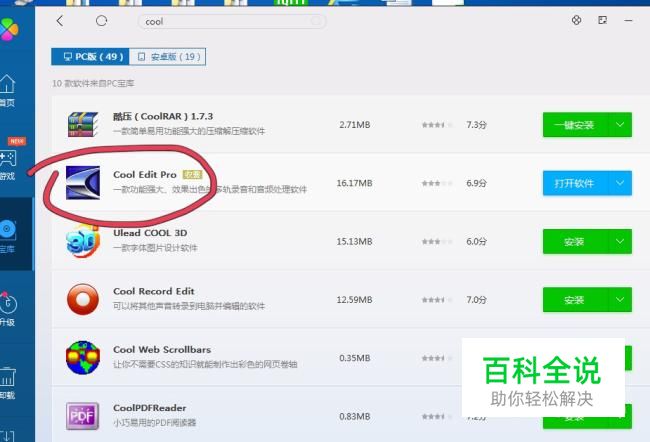Switch to the 安卓版 (19) tab
This screenshot has width=650, height=442.
(168, 57)
